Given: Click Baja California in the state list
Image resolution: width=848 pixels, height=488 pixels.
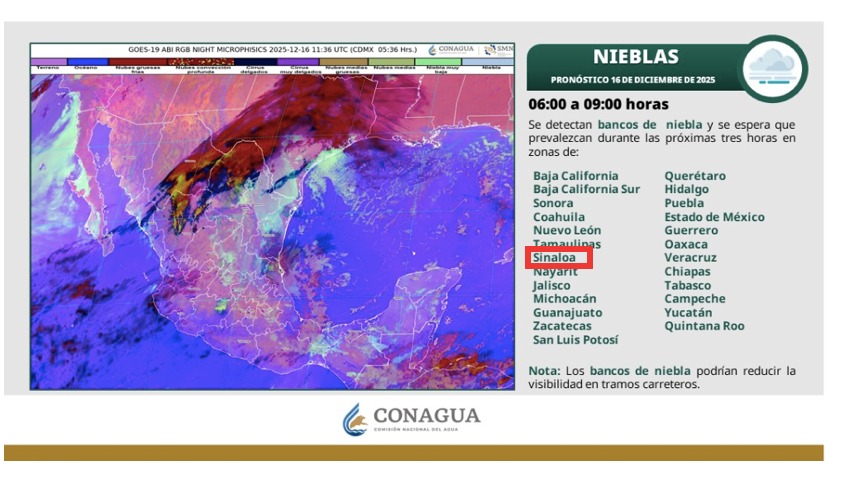Looking at the screenshot, I should (x=575, y=176).
